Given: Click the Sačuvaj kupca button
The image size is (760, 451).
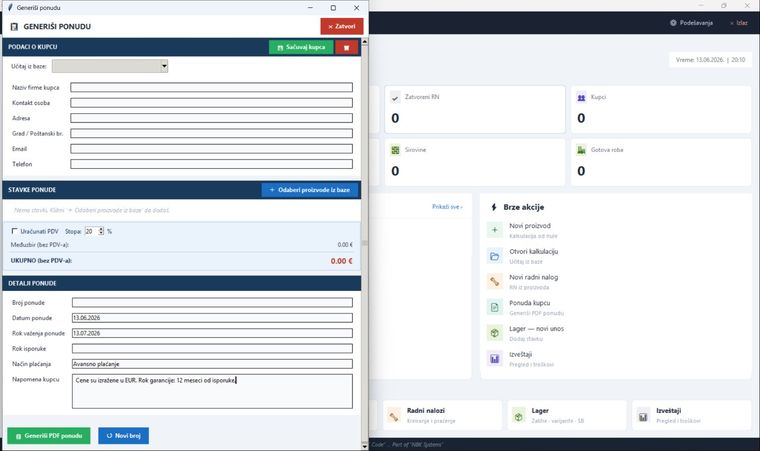Looking at the screenshot, I should tap(301, 48).
